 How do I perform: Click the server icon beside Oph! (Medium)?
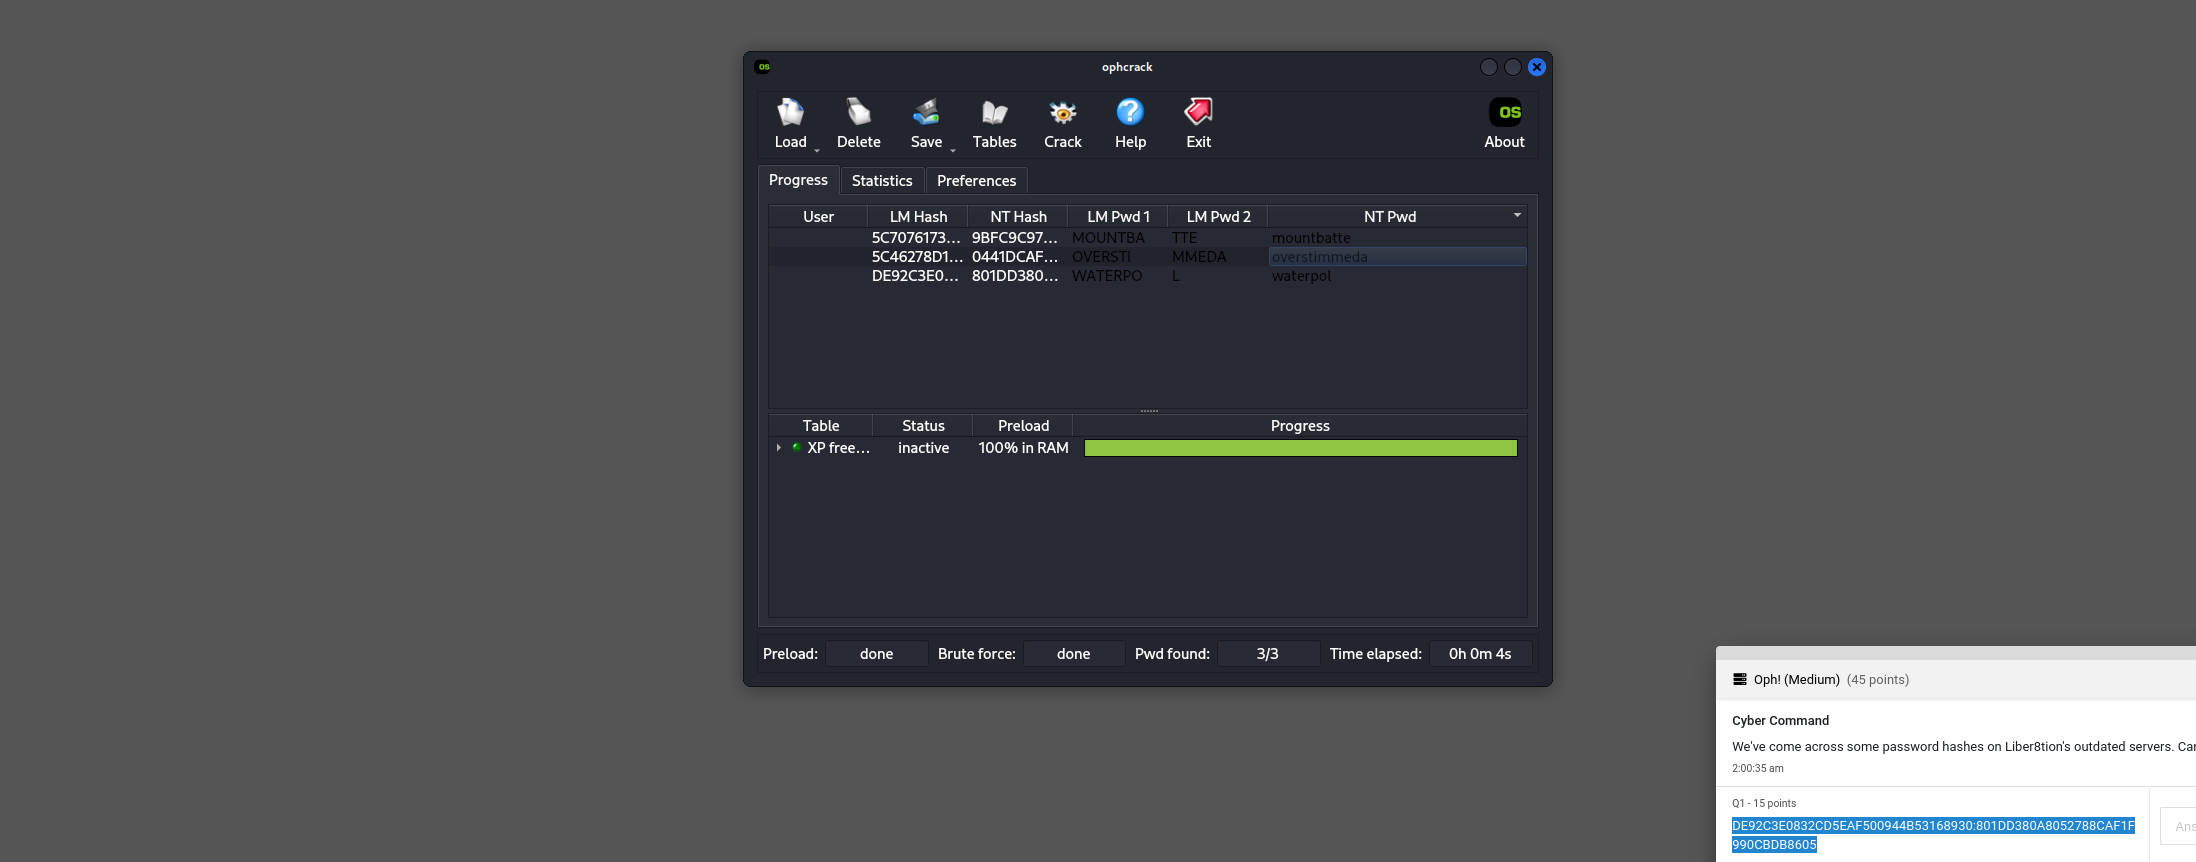click(x=1740, y=679)
